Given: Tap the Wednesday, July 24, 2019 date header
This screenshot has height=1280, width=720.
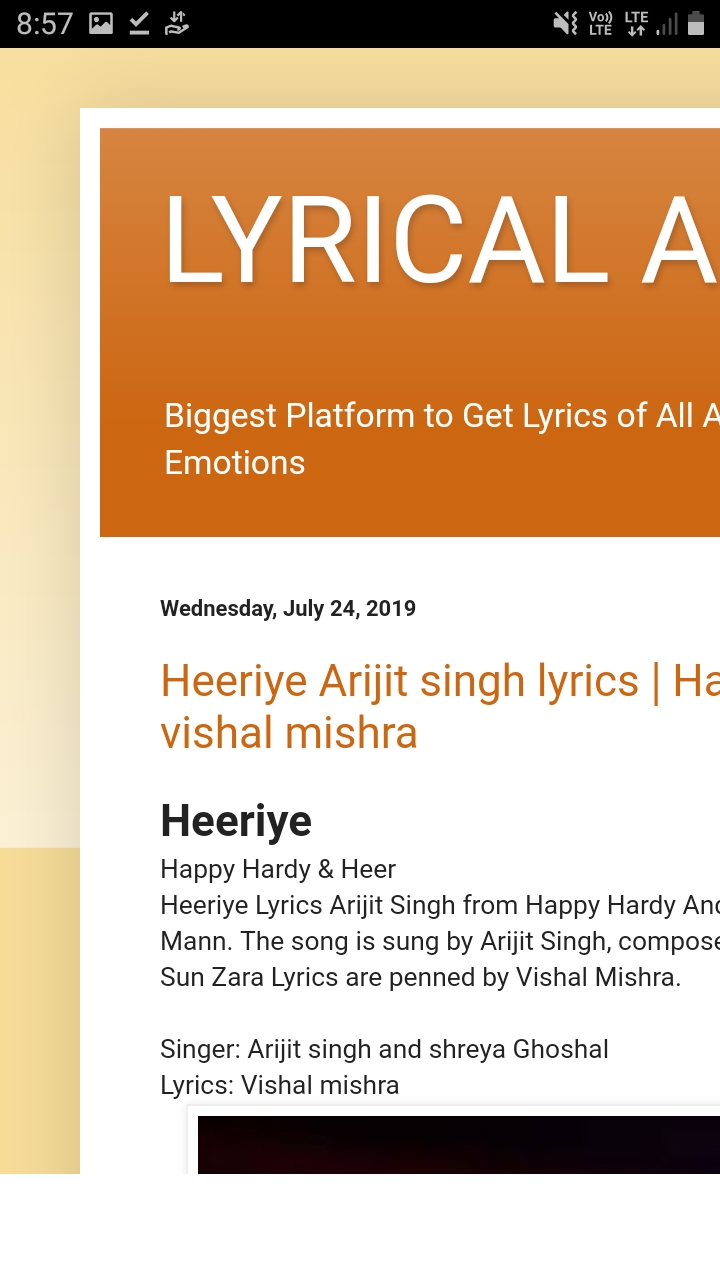Looking at the screenshot, I should (288, 608).
